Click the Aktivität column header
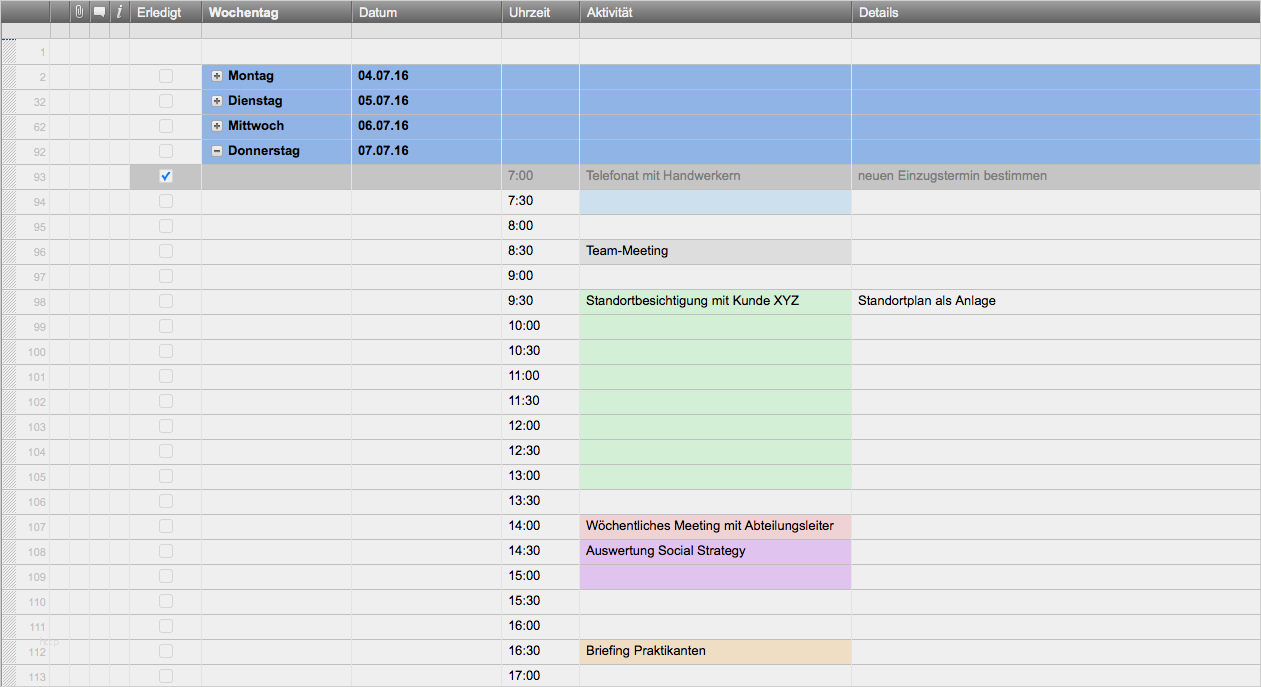 point(716,13)
